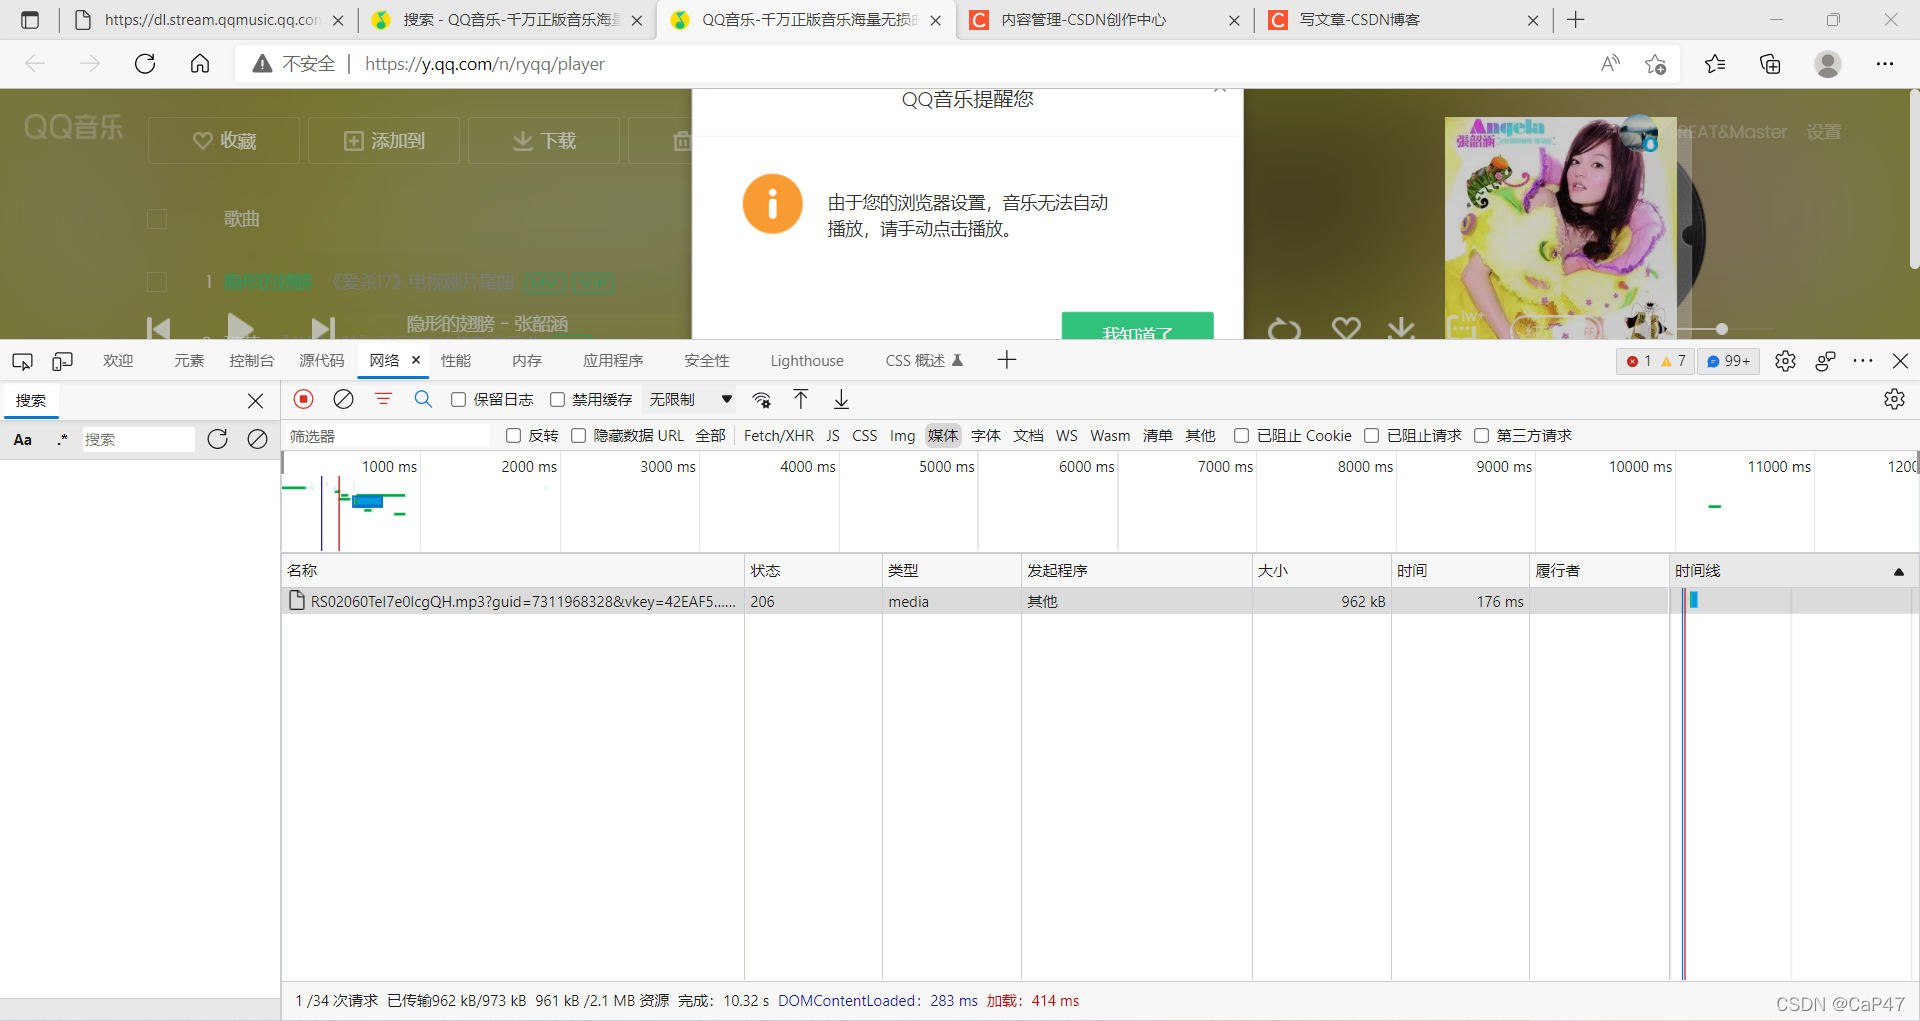Image resolution: width=1920 pixels, height=1021 pixels.
Task: Click the 我知道了 dialog button
Action: tap(1137, 326)
